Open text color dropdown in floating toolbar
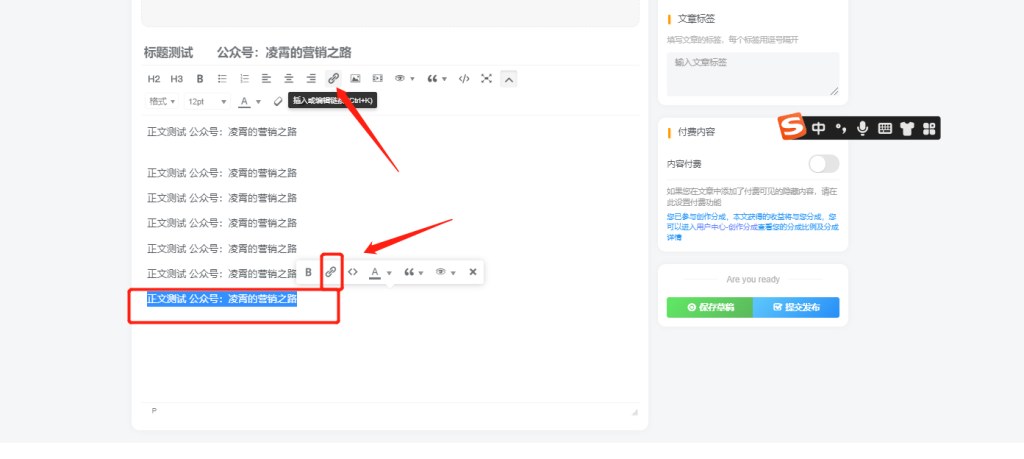Screen dimensions: 1024x459 pyautogui.click(x=389, y=273)
